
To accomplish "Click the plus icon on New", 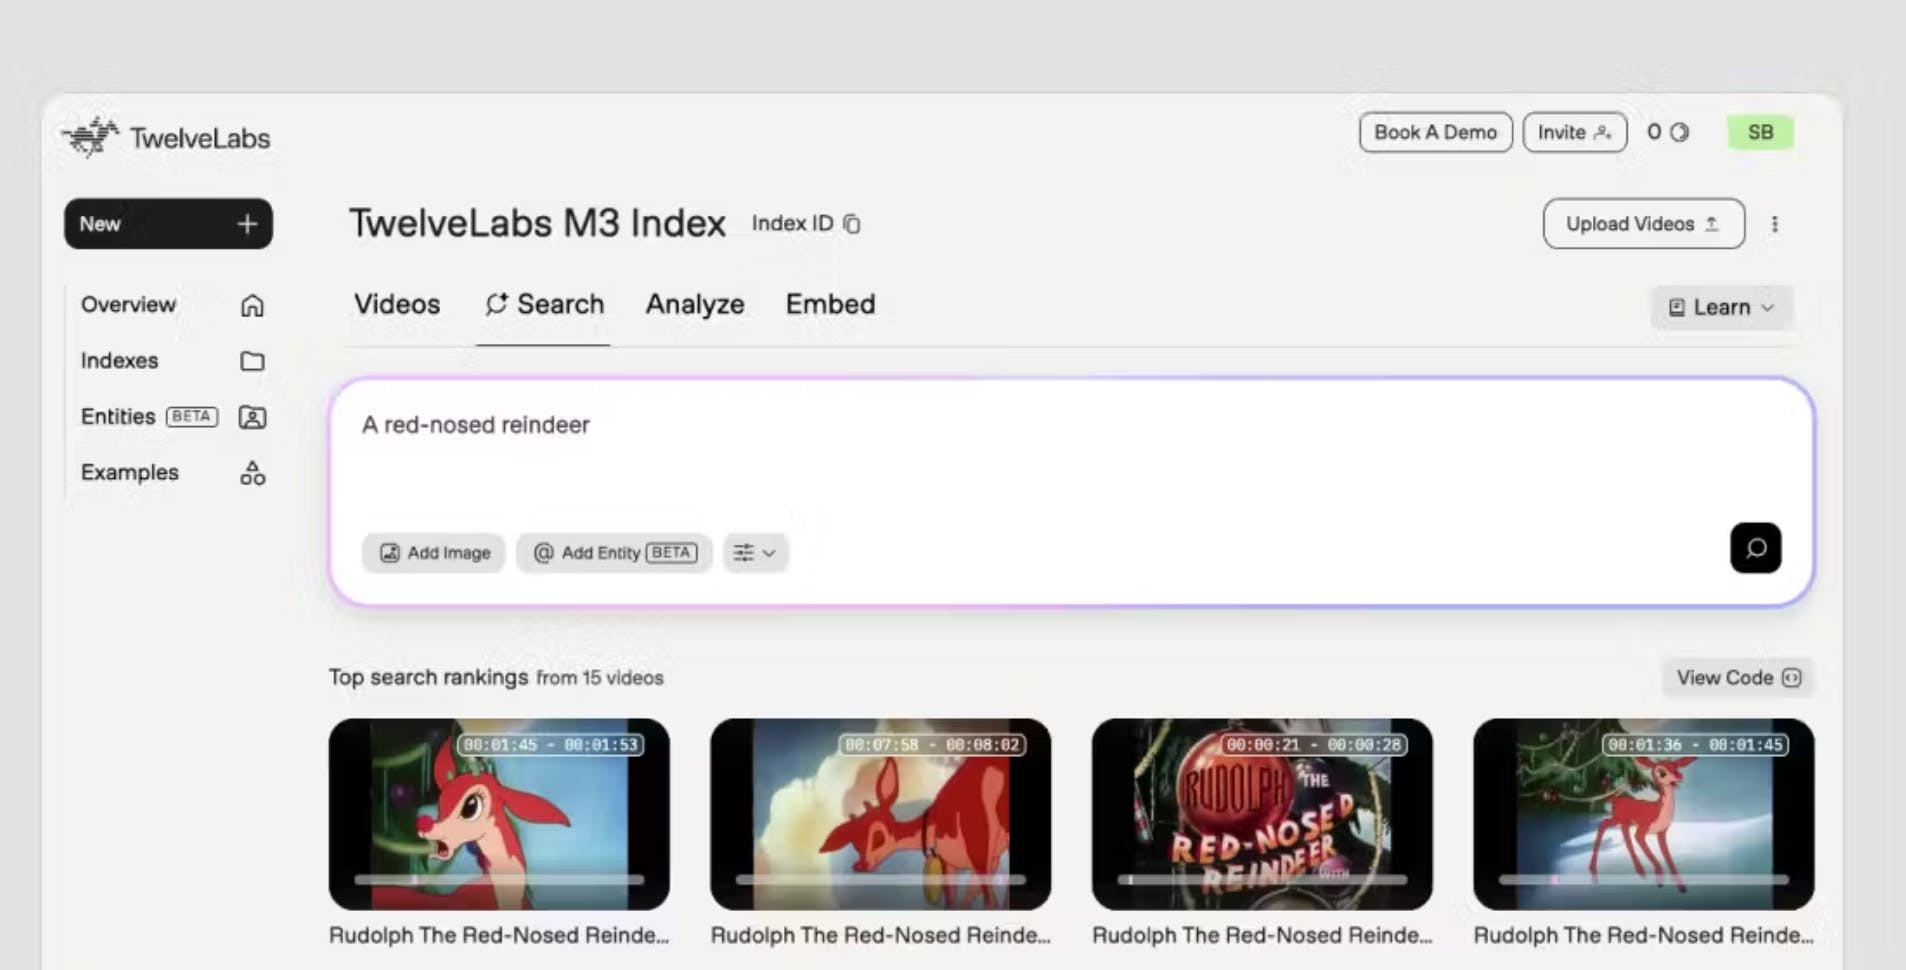I will (247, 224).
